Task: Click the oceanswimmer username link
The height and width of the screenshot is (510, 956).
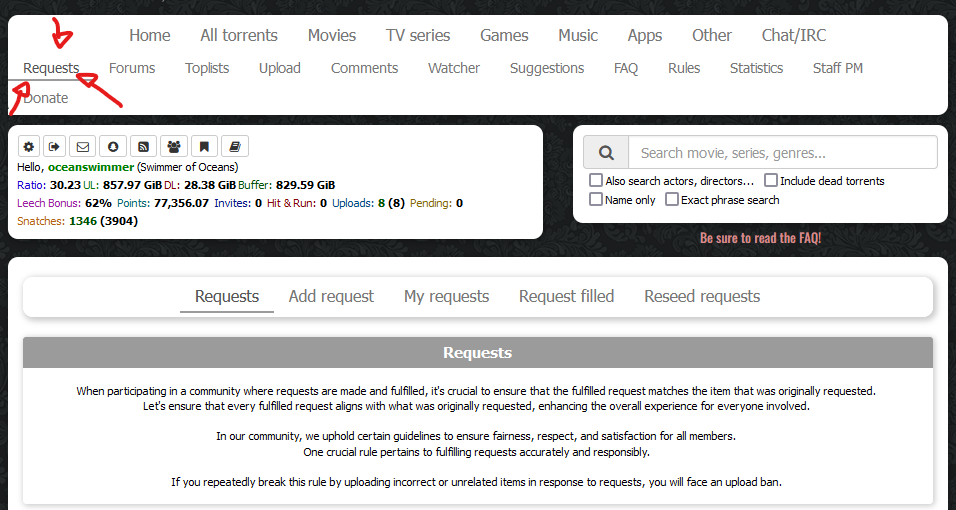Action: click(x=91, y=167)
